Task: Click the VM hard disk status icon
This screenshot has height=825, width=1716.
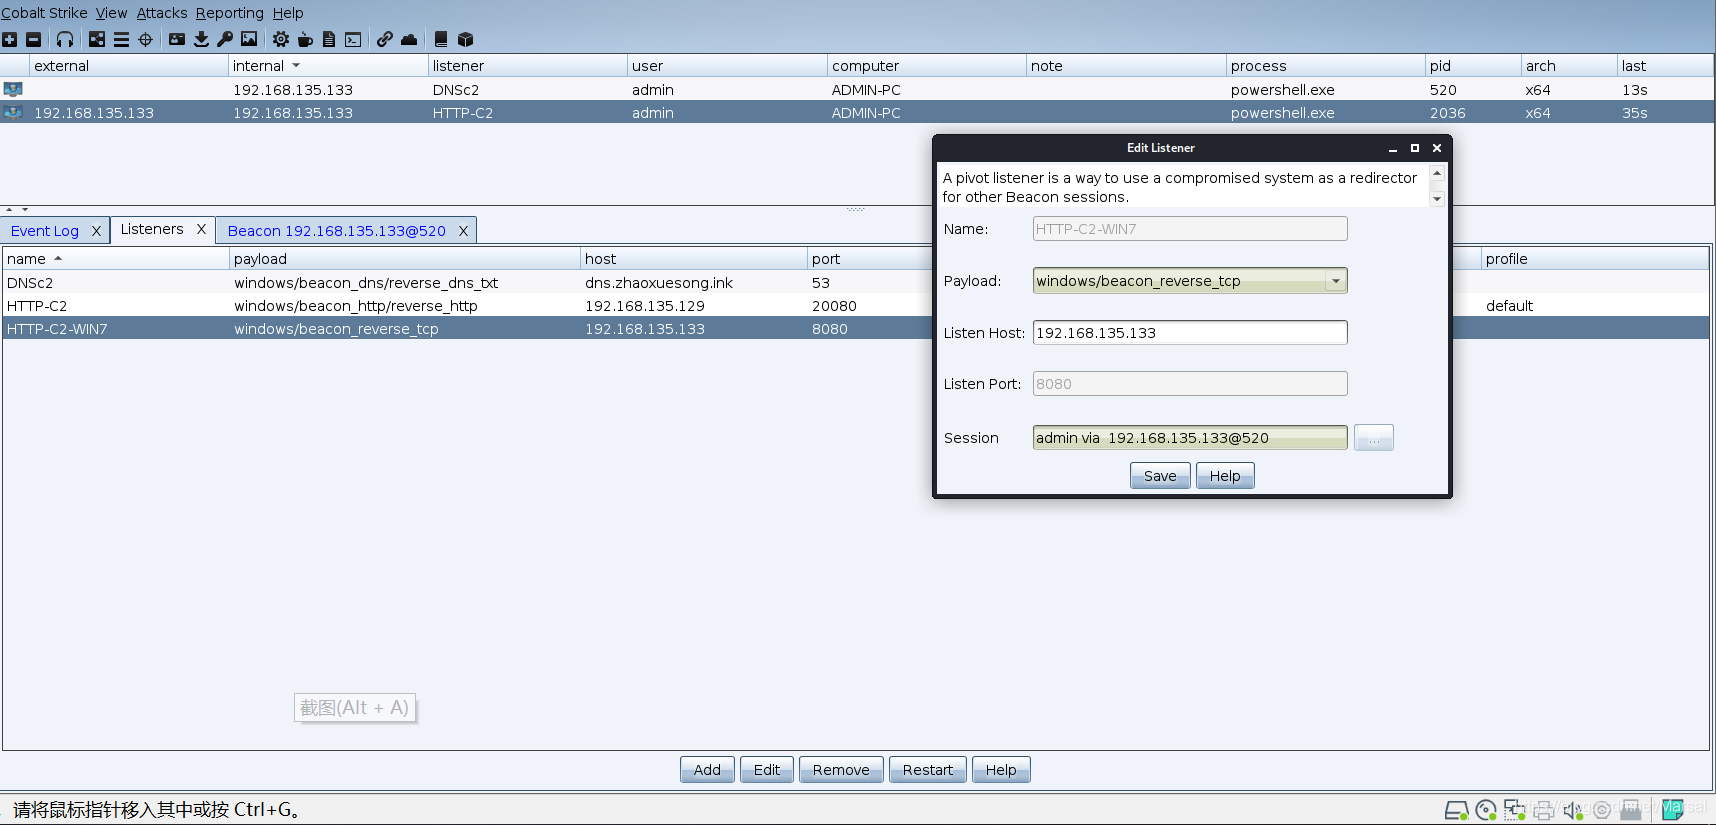Action: pyautogui.click(x=1457, y=810)
